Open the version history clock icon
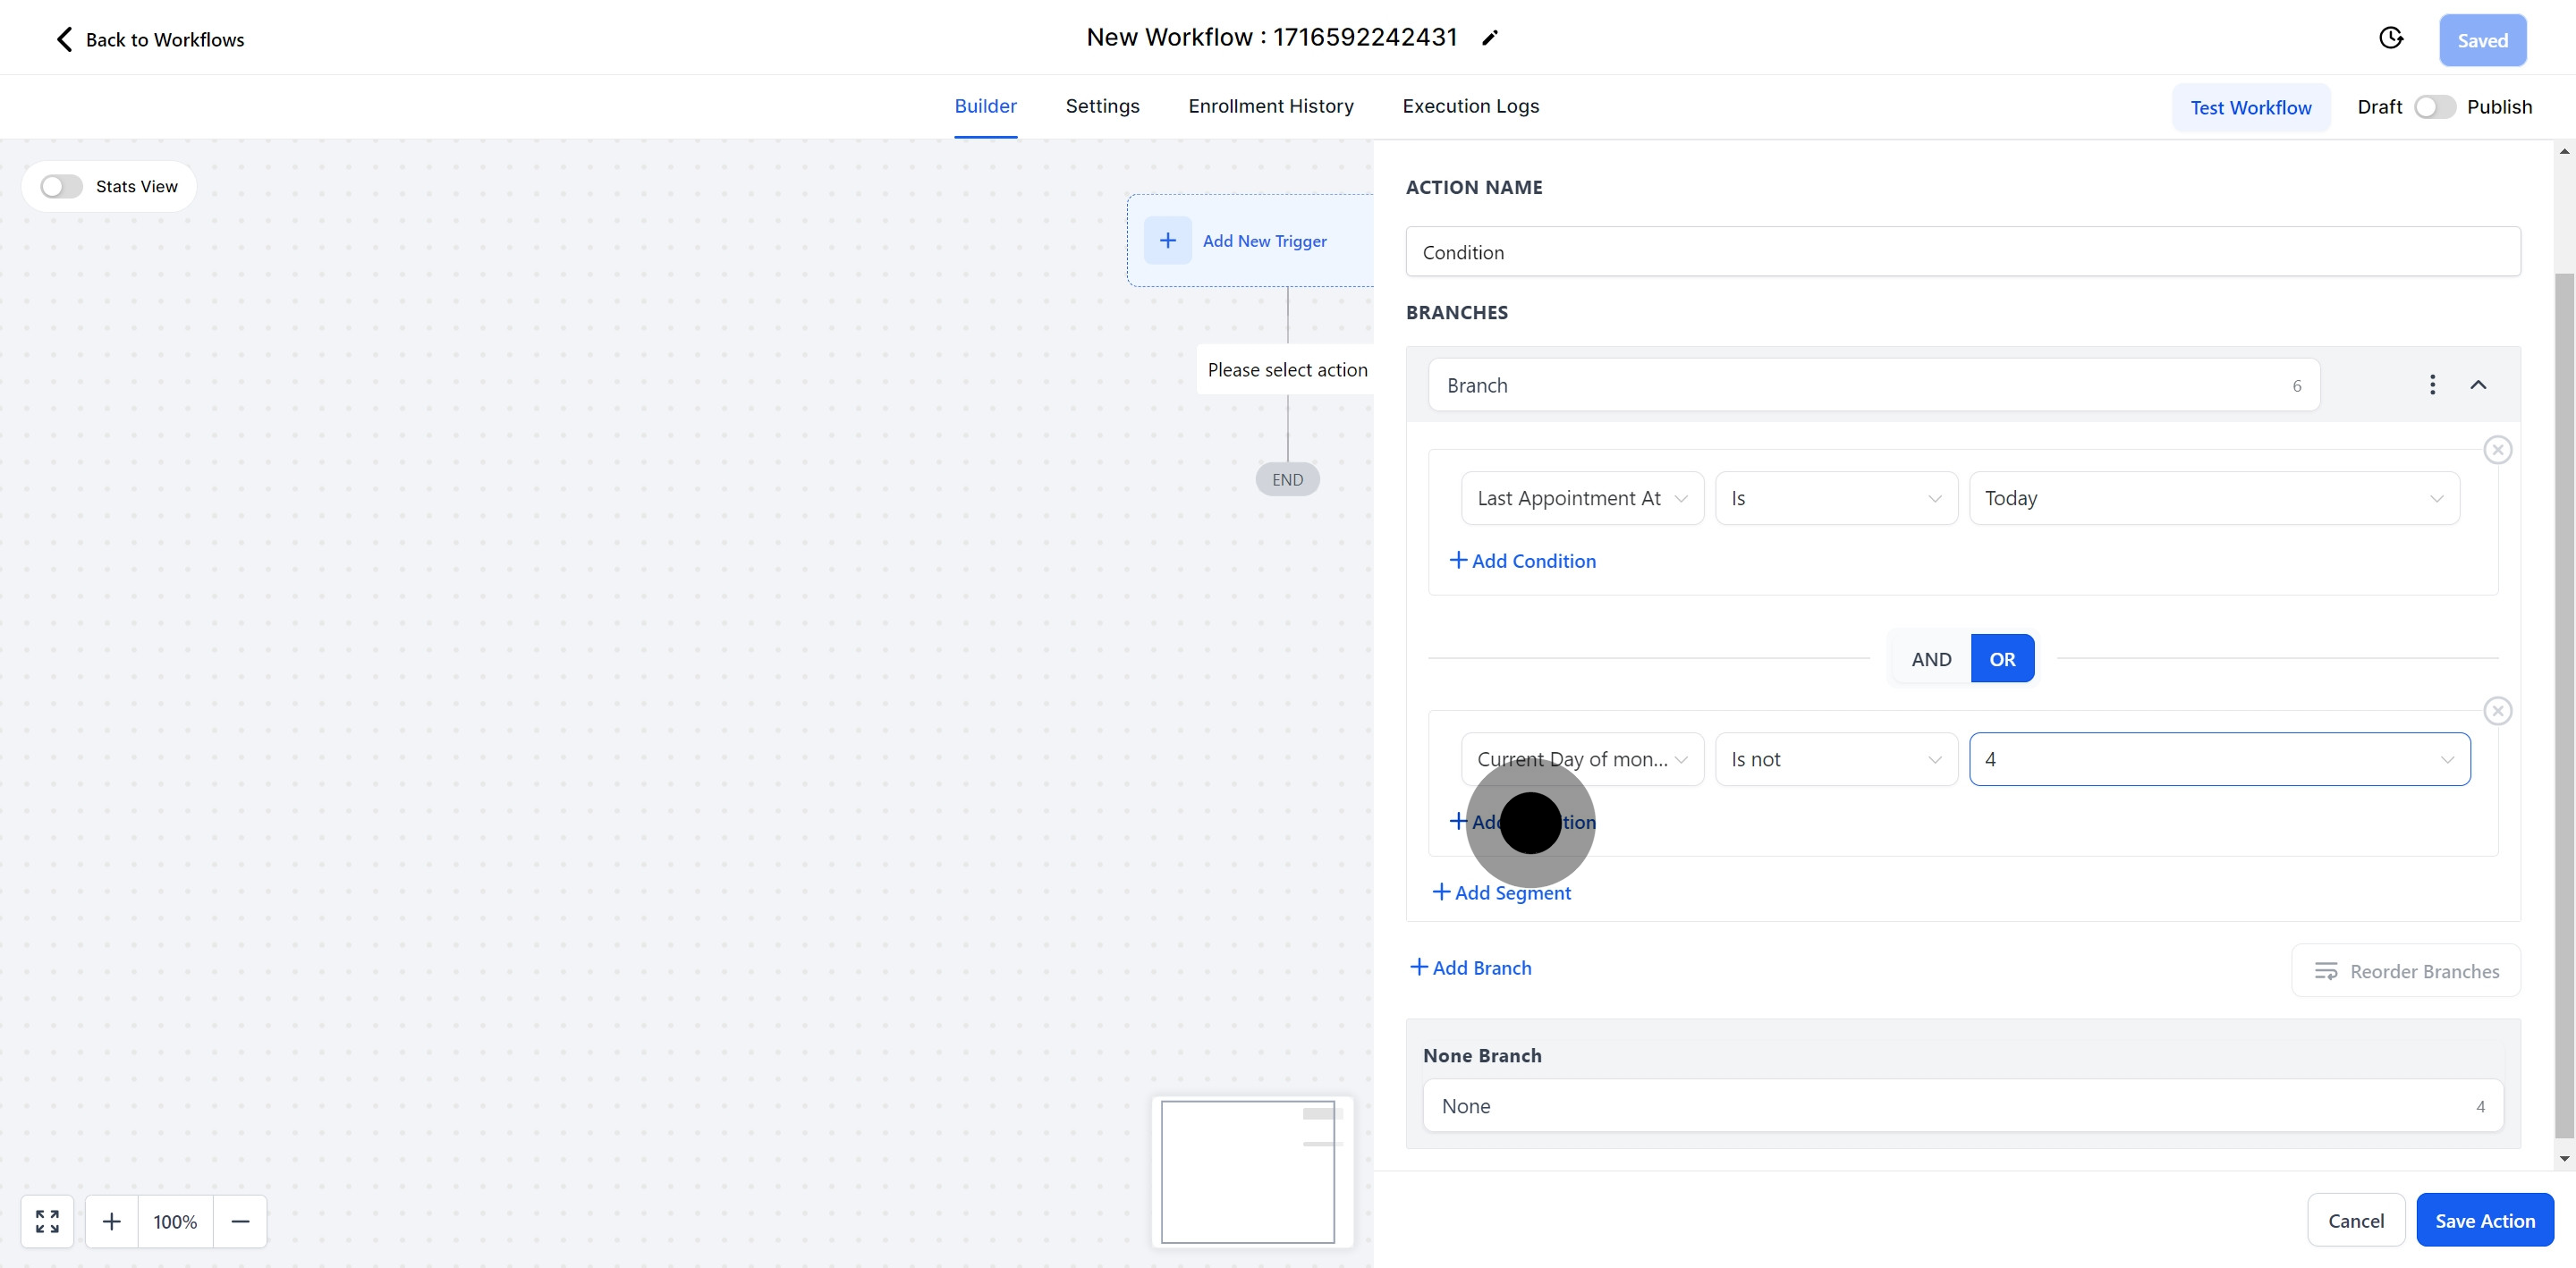2576x1268 pixels. tap(2390, 38)
